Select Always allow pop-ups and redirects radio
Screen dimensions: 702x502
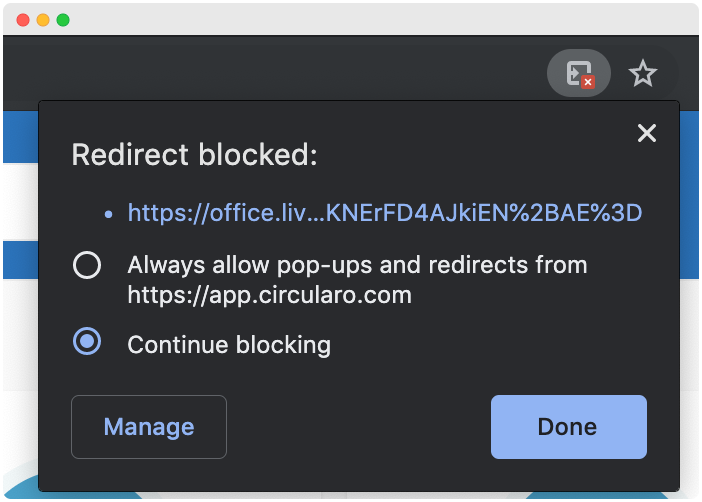click(x=87, y=266)
